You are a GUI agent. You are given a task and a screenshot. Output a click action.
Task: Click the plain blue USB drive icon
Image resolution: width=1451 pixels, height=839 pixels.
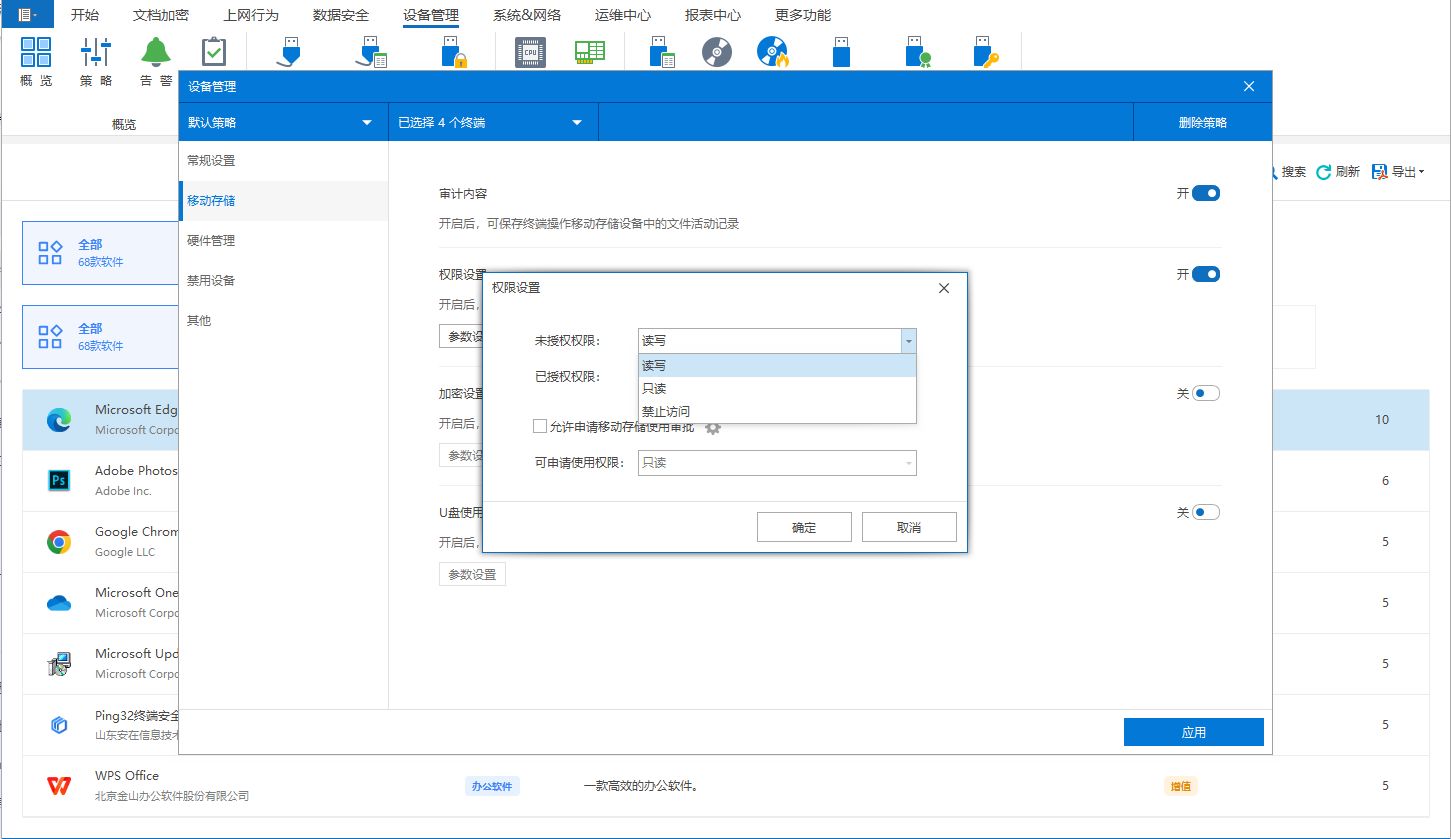pos(841,52)
